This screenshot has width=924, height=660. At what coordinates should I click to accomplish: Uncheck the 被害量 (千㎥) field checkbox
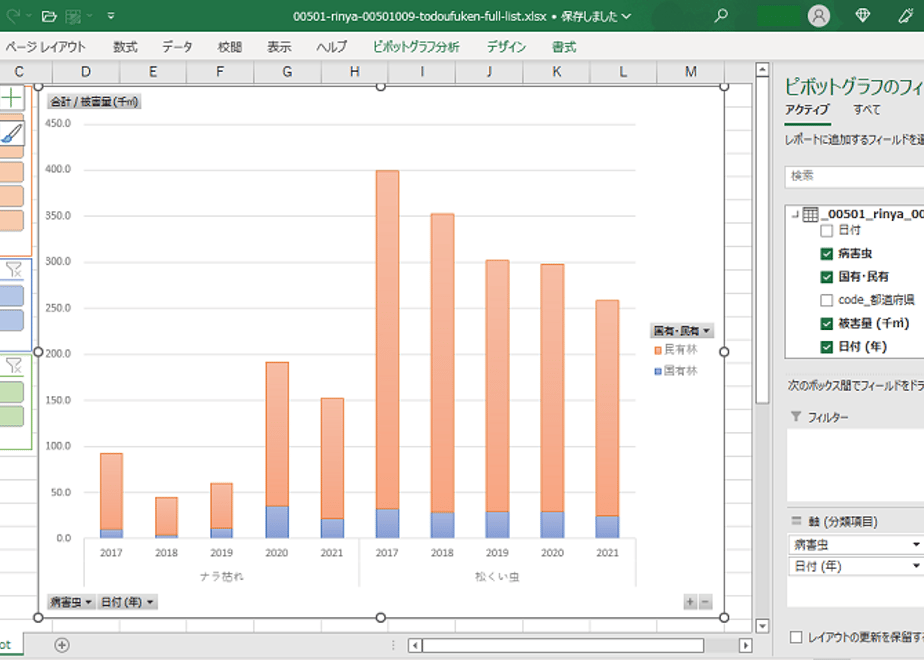(827, 324)
